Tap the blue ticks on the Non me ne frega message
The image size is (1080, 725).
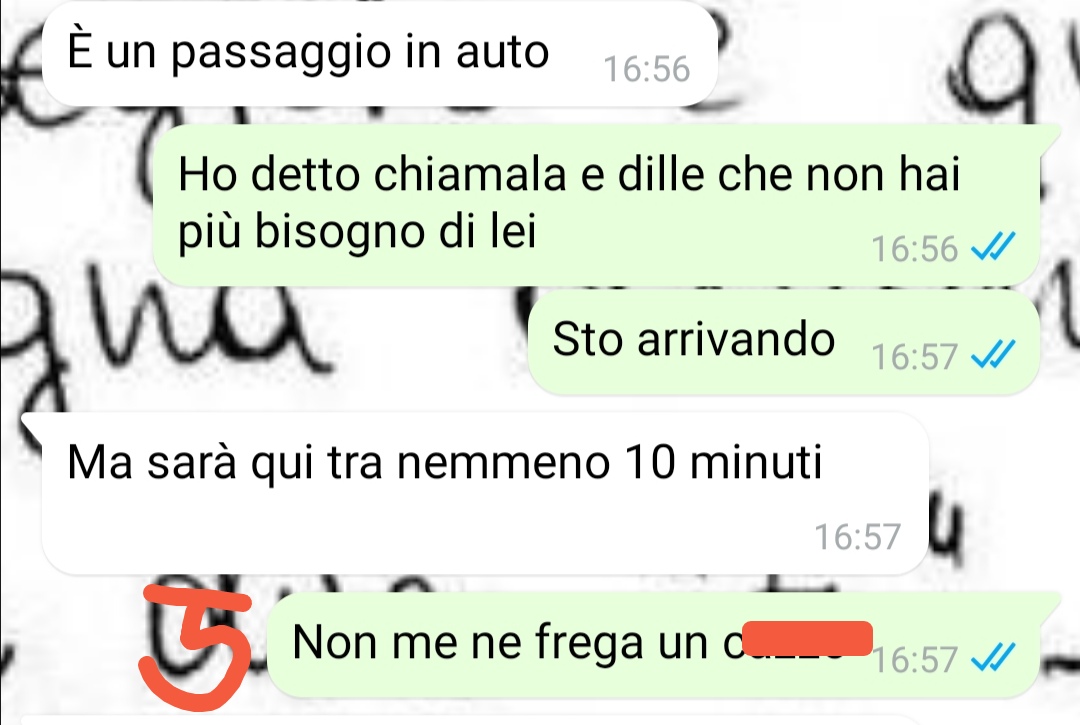(x=993, y=658)
